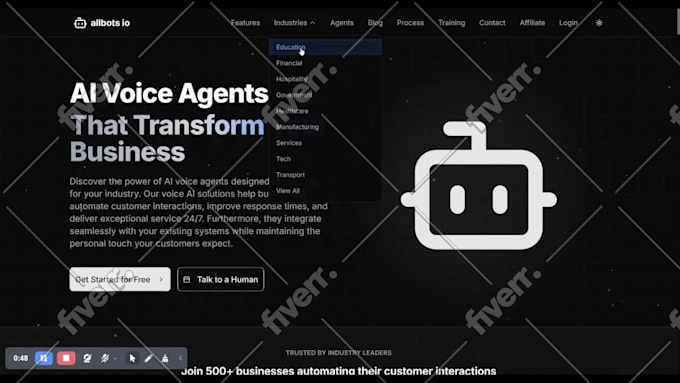The height and width of the screenshot is (383, 680).
Task: Open the Process nav link
Action: (410, 23)
